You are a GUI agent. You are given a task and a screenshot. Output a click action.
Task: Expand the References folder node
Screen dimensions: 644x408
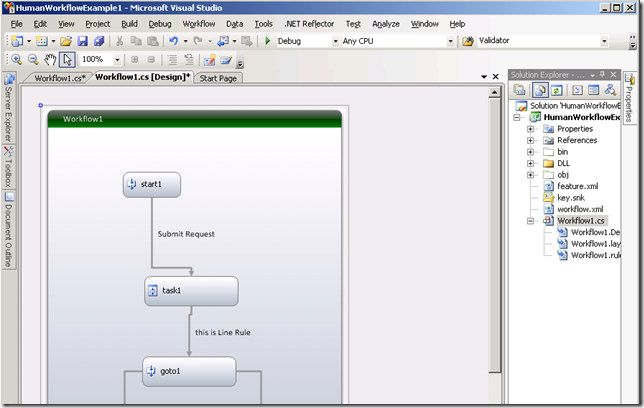(531, 140)
